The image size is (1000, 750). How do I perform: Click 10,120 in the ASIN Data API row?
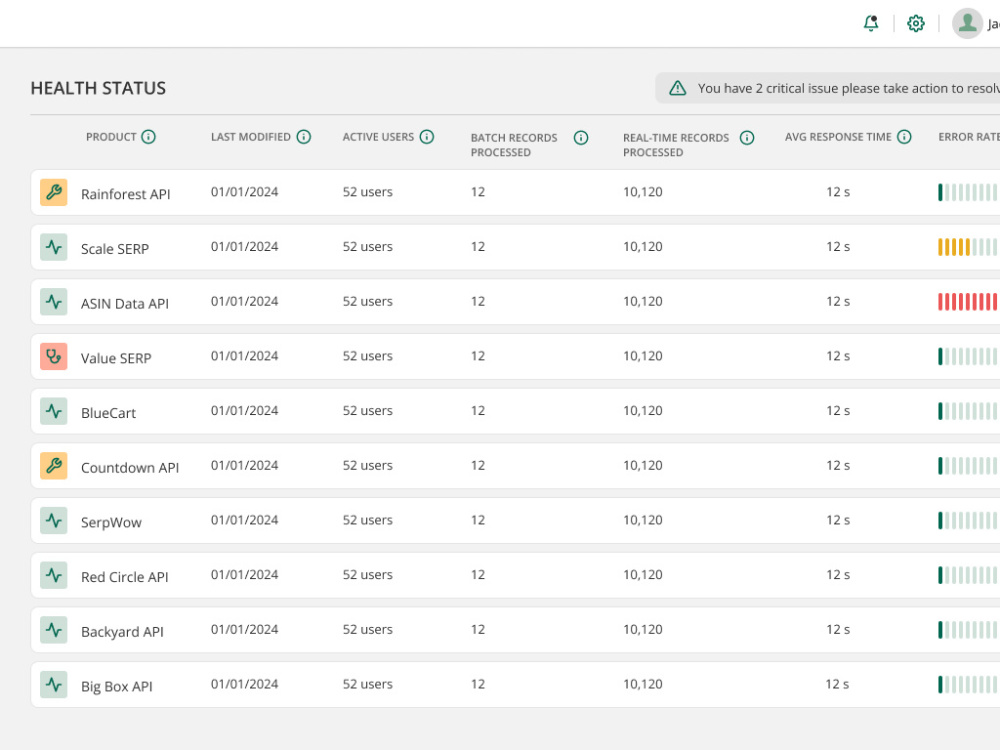pos(643,302)
